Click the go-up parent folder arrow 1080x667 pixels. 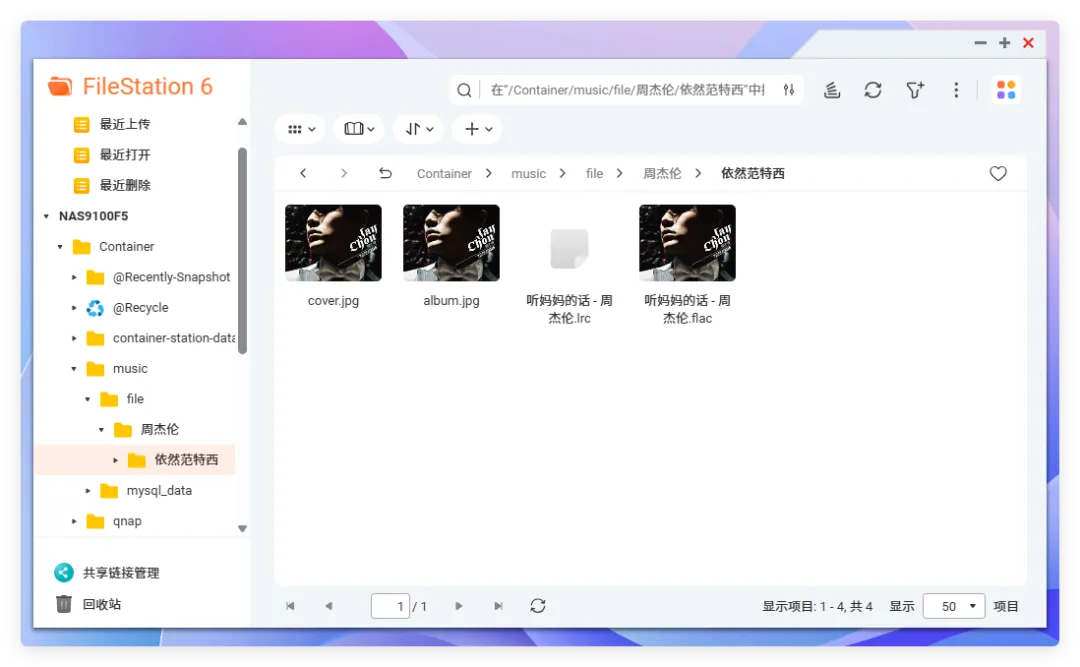click(385, 174)
